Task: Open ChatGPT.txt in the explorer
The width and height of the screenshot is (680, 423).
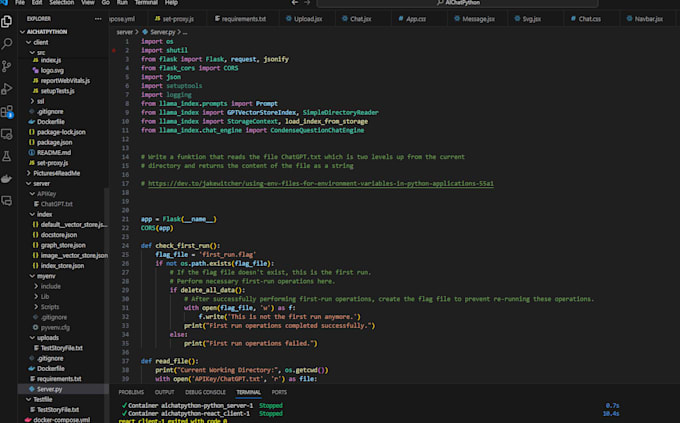Action: (56, 204)
